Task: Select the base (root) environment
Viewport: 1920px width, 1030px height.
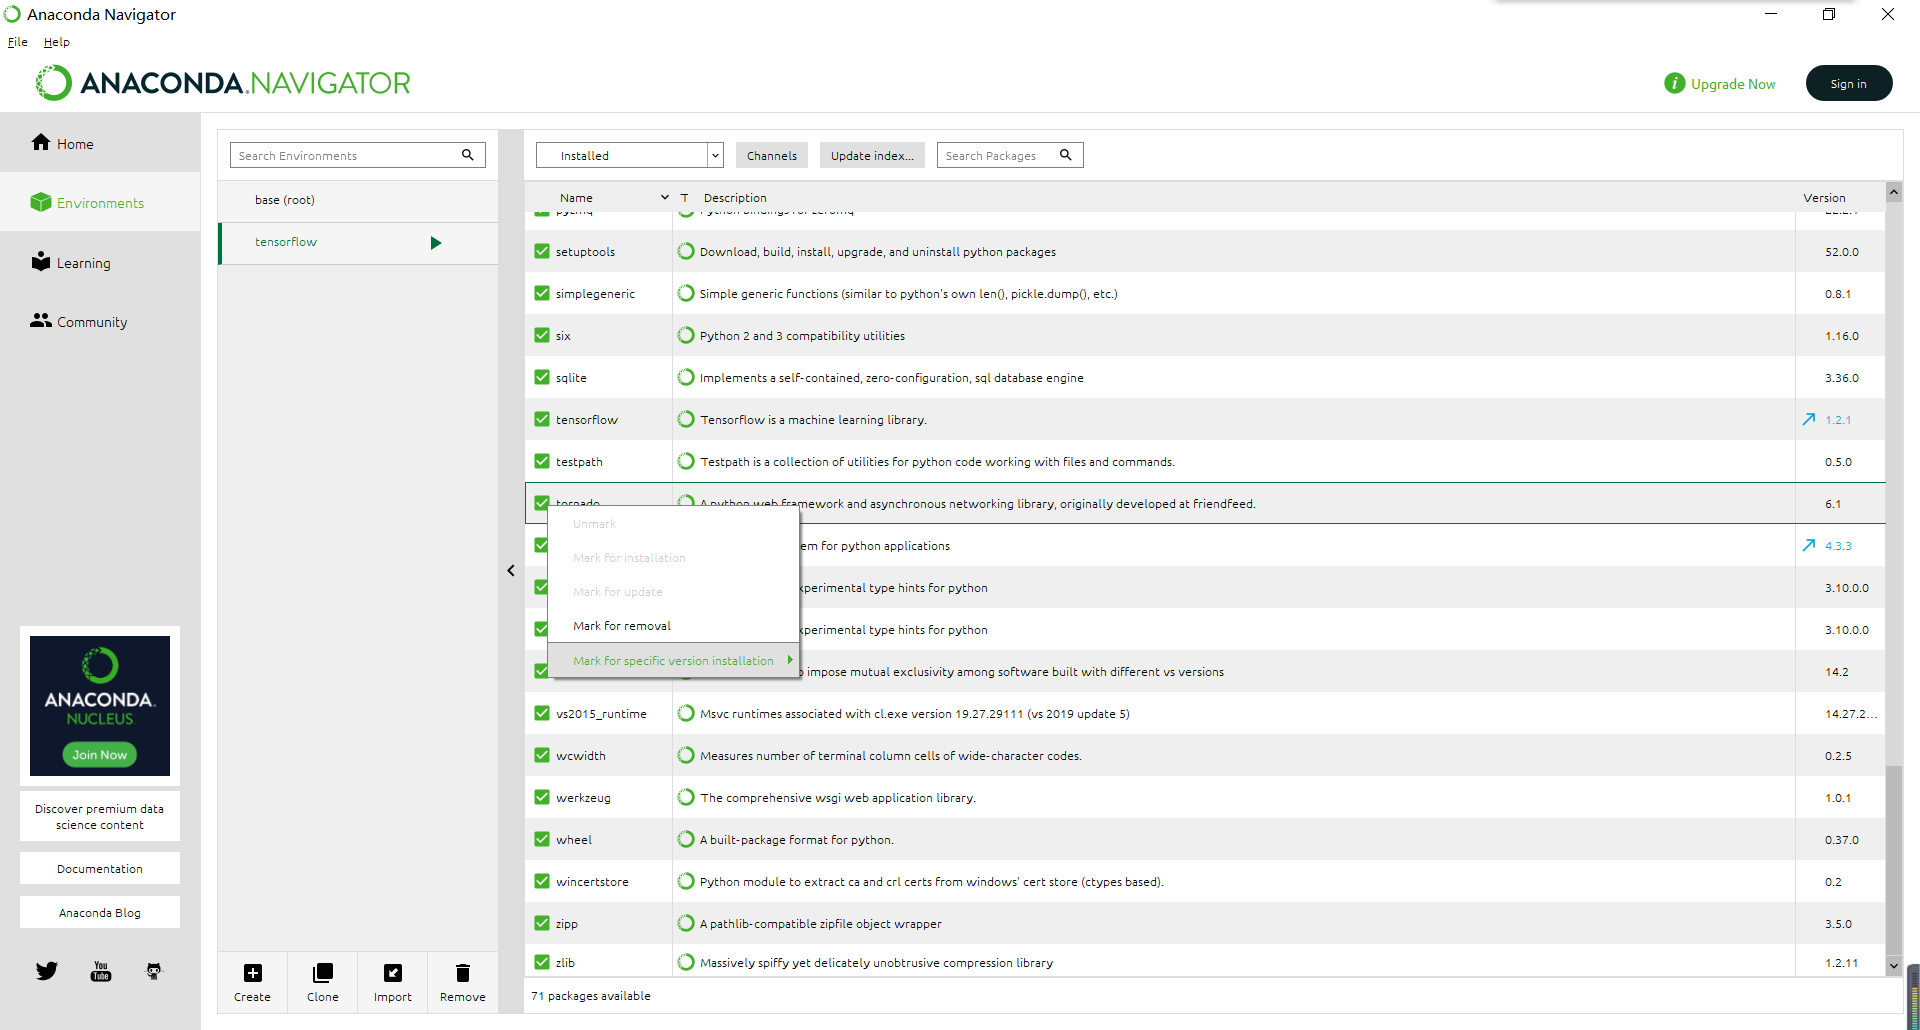Action: pos(358,200)
